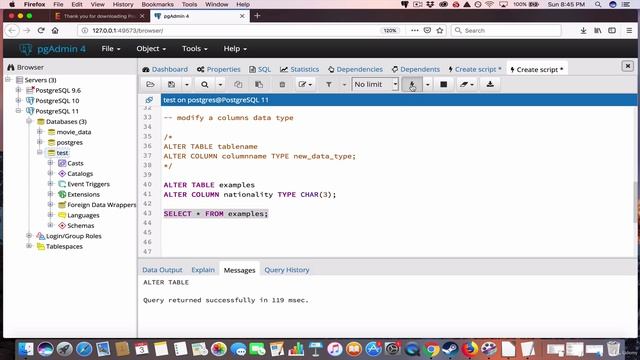Click the Firefox URL address bar

coord(229,31)
